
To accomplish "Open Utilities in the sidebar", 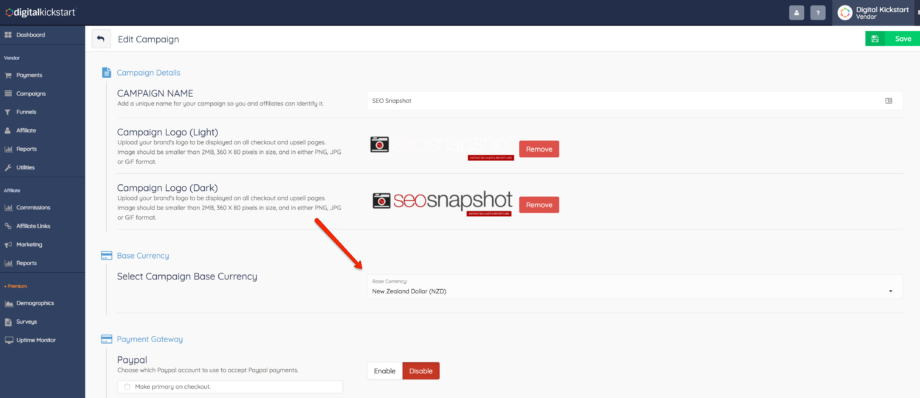I will coord(26,167).
